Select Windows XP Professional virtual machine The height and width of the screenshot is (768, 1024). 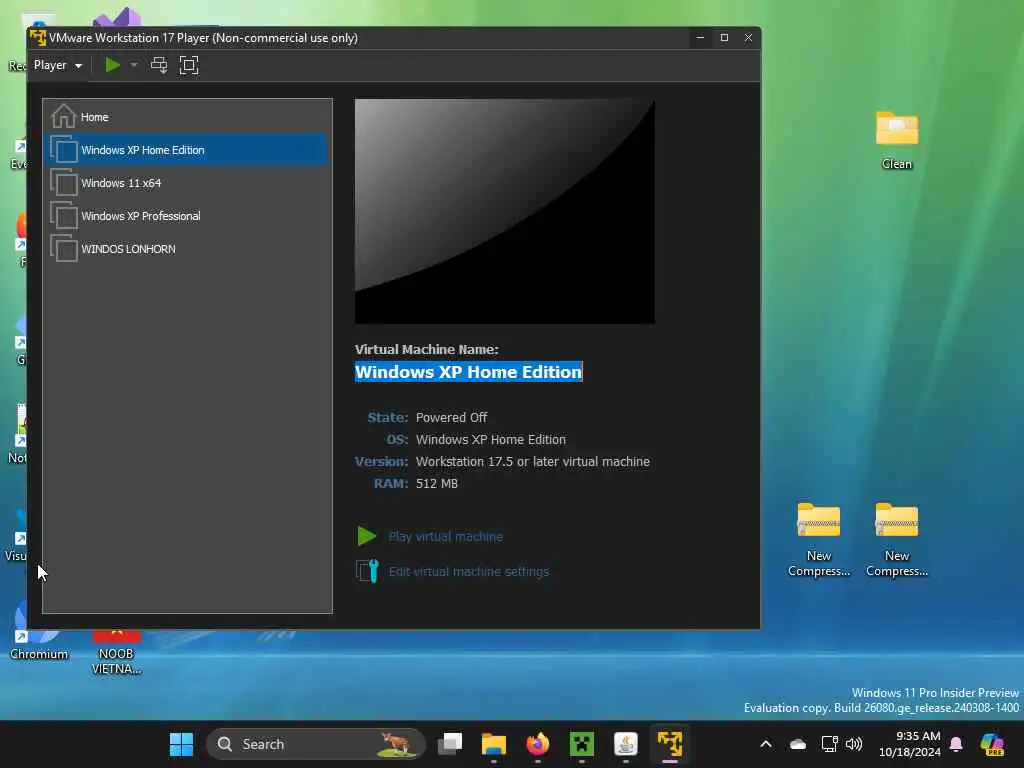click(187, 216)
